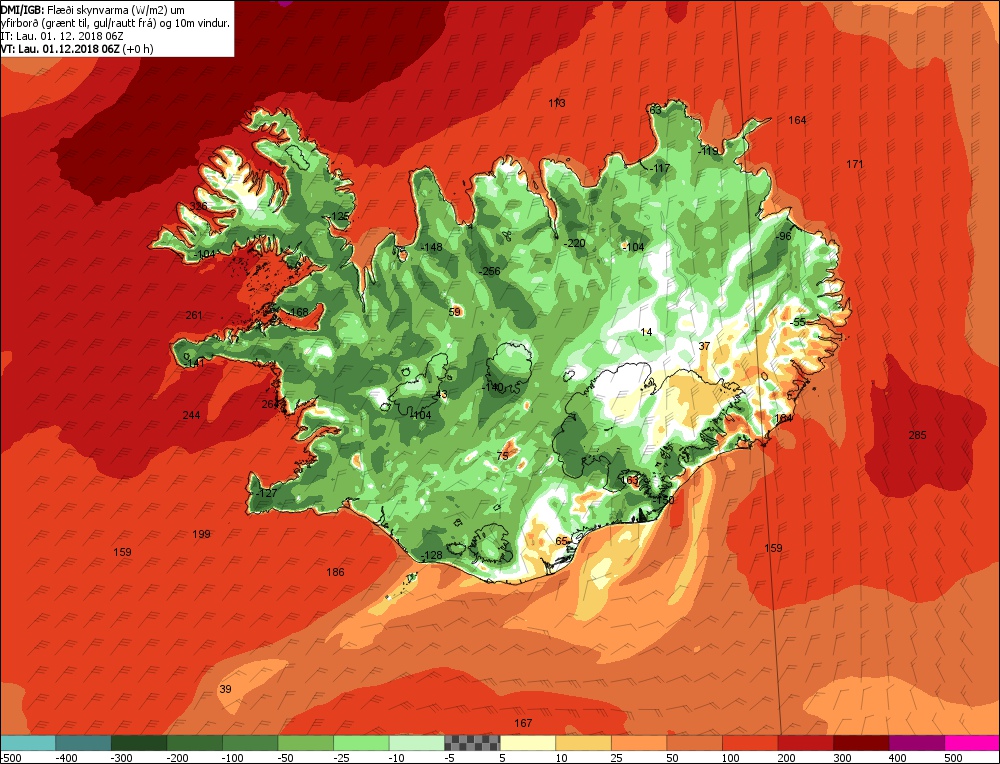Click the 'IT: Lau. 01. 12. 2018 06Z' line

point(62,36)
